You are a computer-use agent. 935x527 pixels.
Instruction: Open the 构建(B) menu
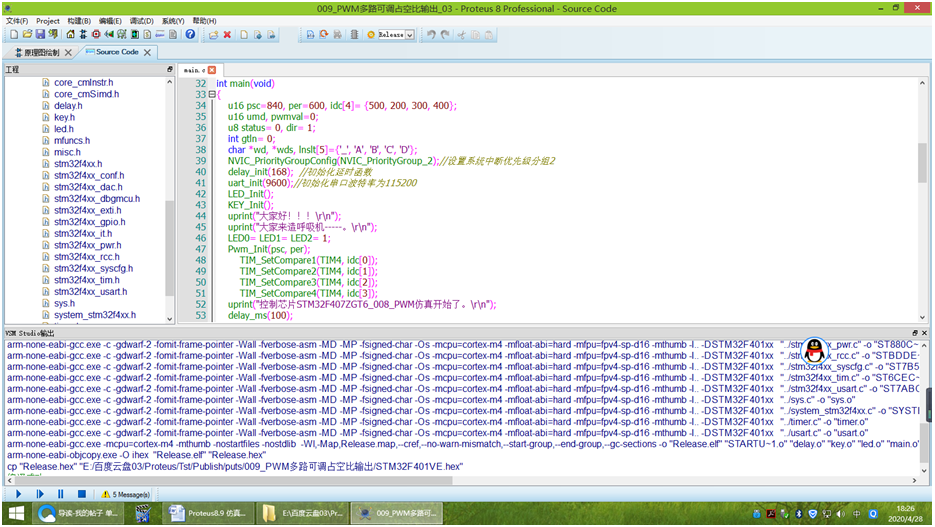[x=79, y=21]
